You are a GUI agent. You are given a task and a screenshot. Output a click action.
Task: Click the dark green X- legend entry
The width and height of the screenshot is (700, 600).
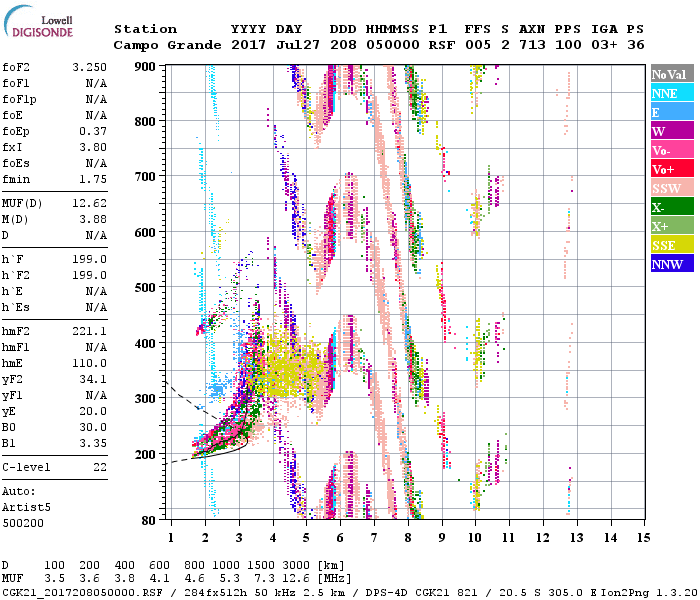click(x=672, y=207)
